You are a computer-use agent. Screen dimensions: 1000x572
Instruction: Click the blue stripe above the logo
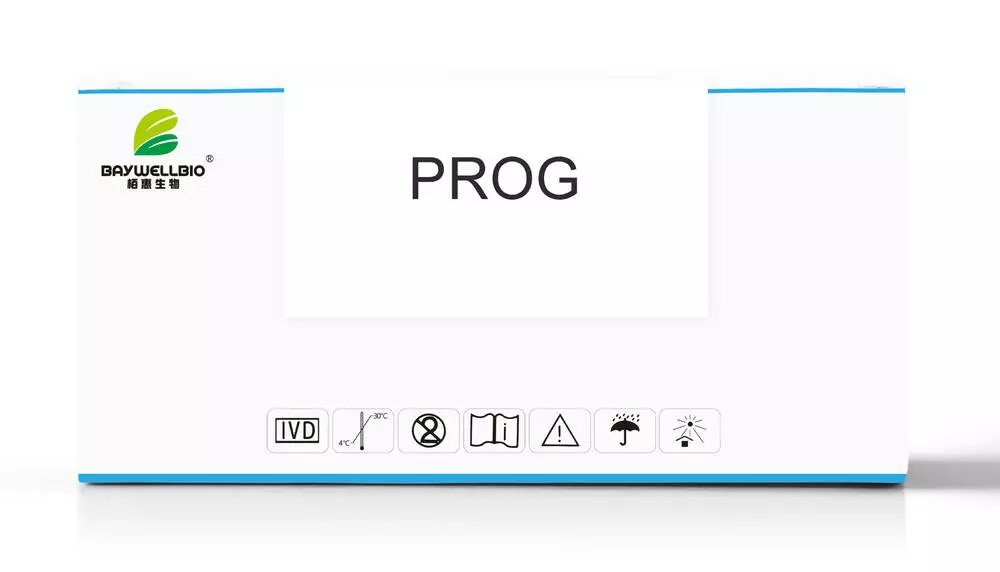[181, 91]
